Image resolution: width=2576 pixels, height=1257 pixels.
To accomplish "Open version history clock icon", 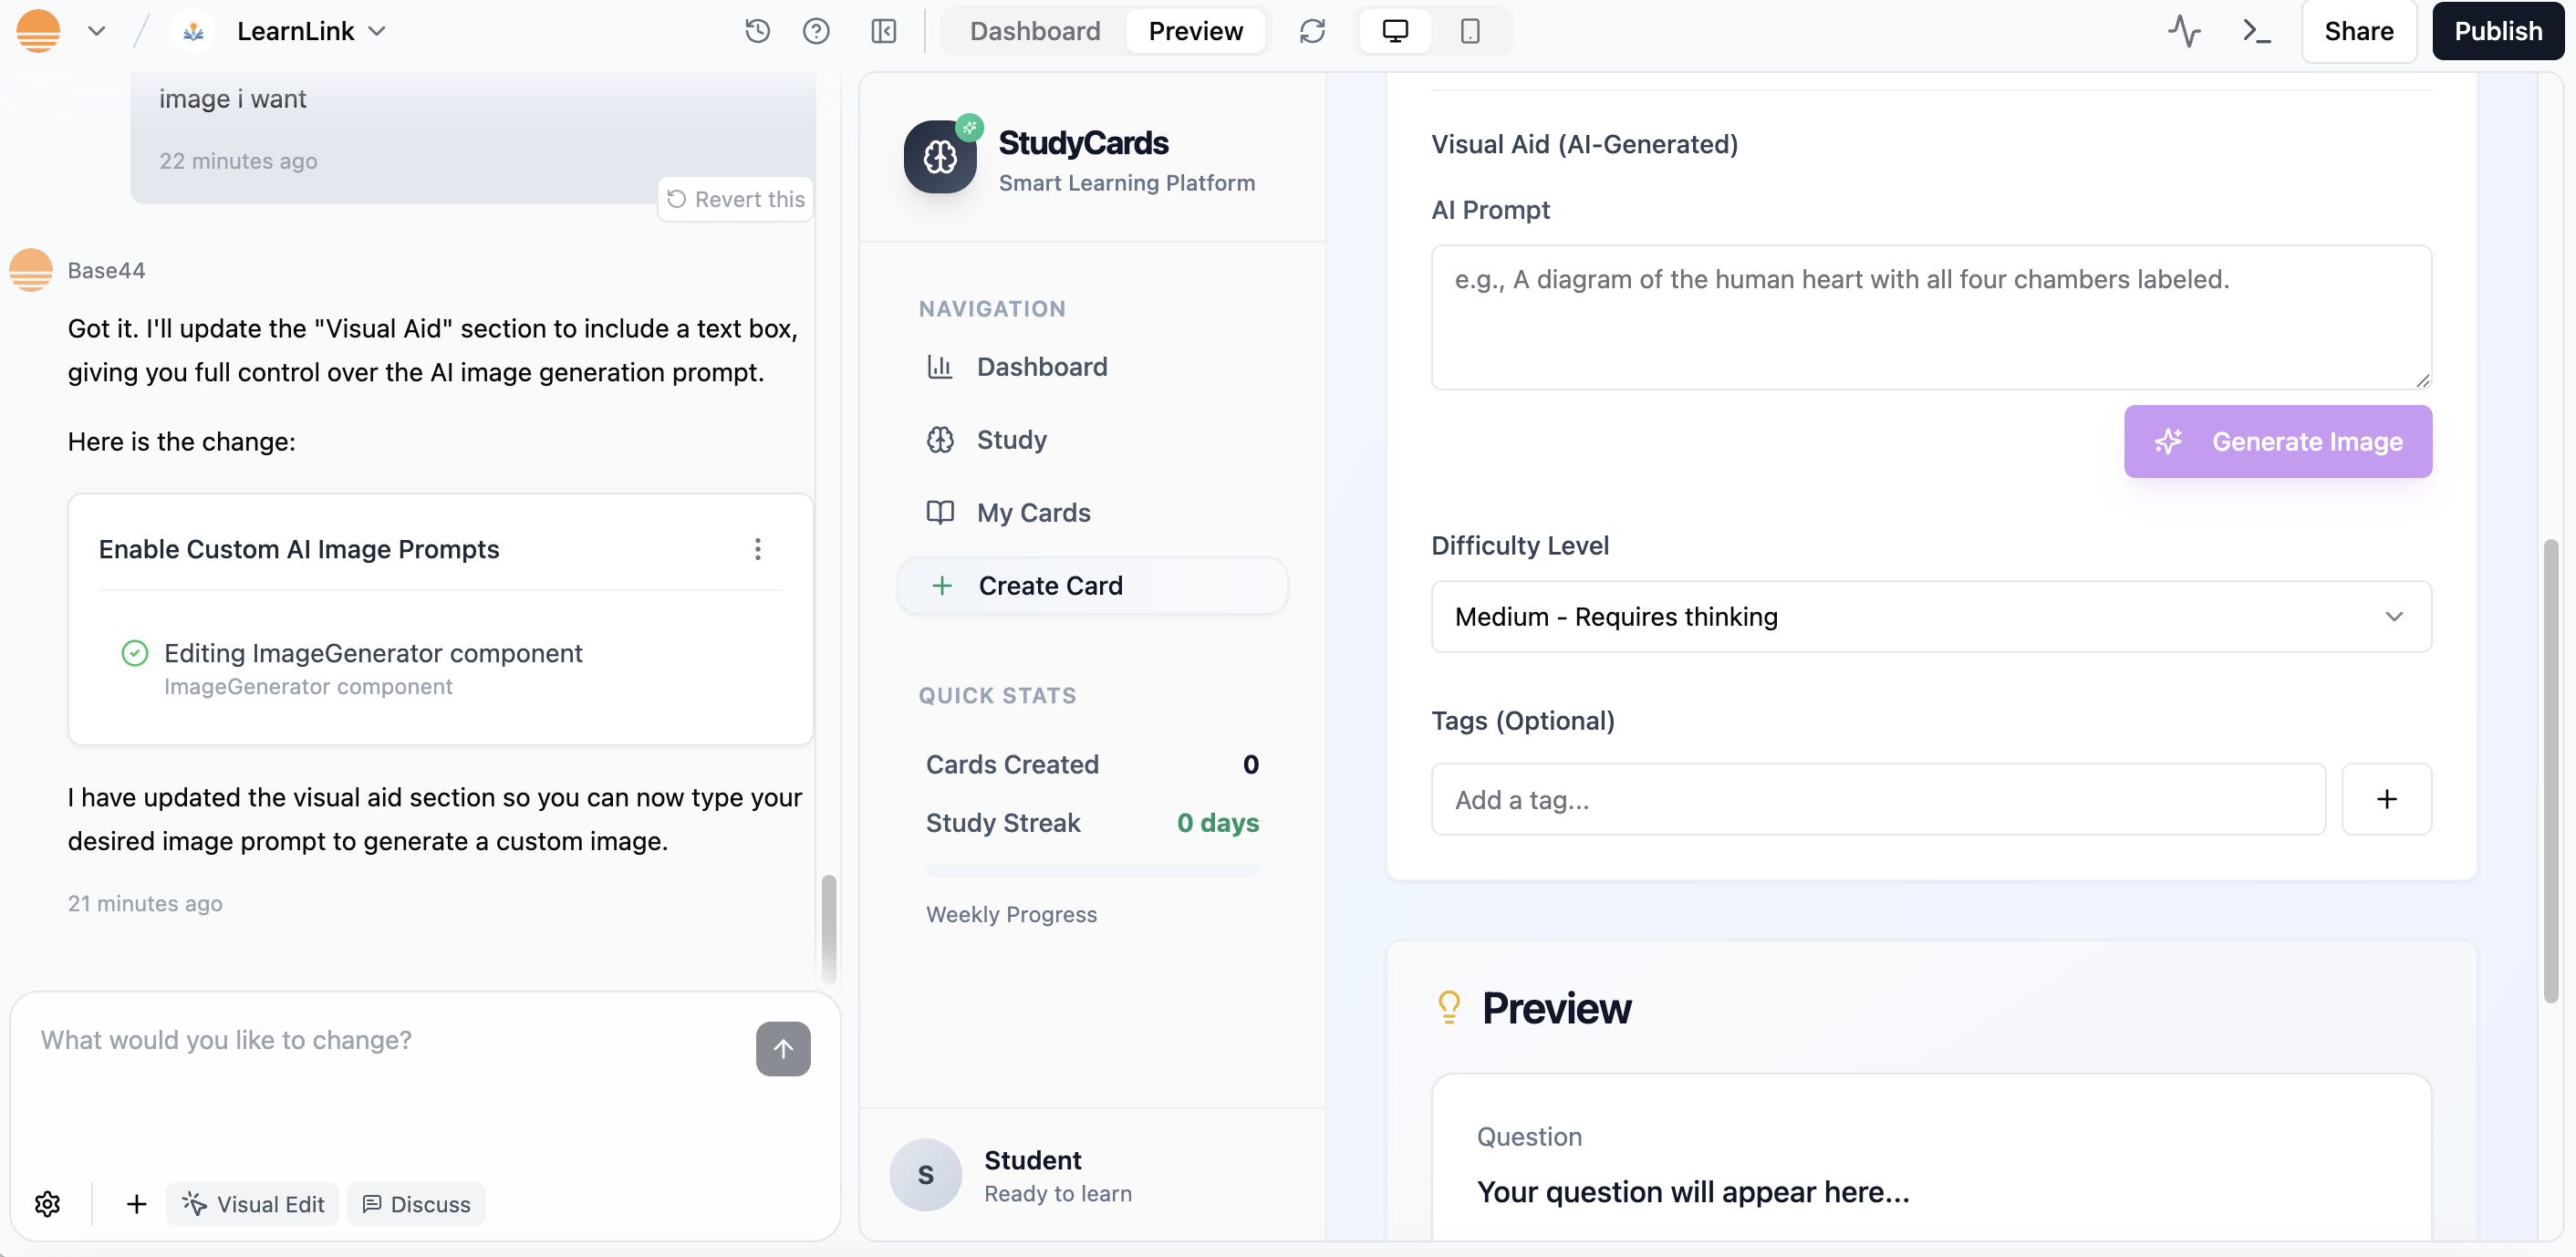I will click(757, 31).
